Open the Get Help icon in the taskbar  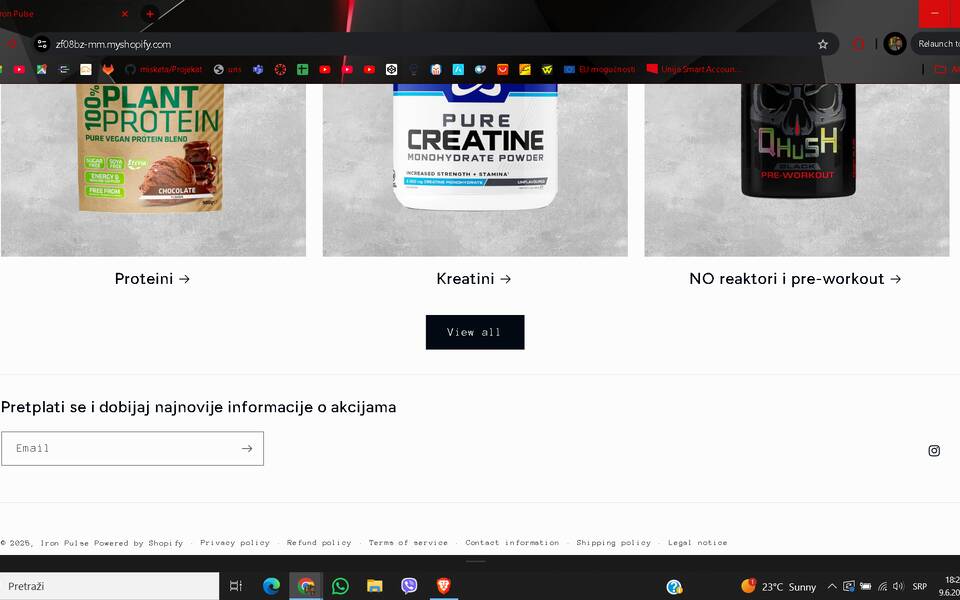coord(674,587)
